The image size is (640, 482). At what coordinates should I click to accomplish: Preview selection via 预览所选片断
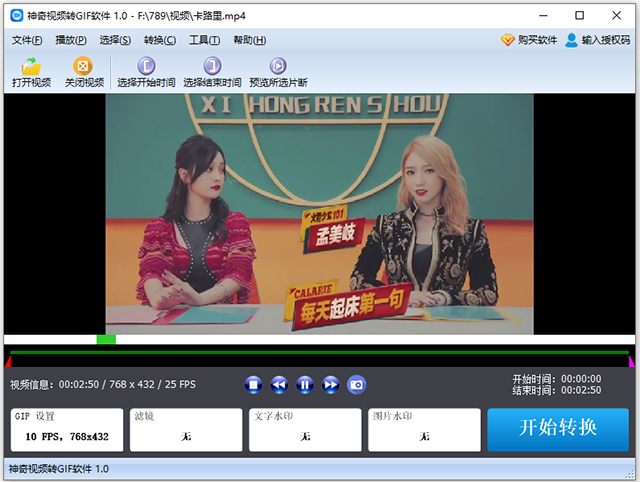click(278, 72)
